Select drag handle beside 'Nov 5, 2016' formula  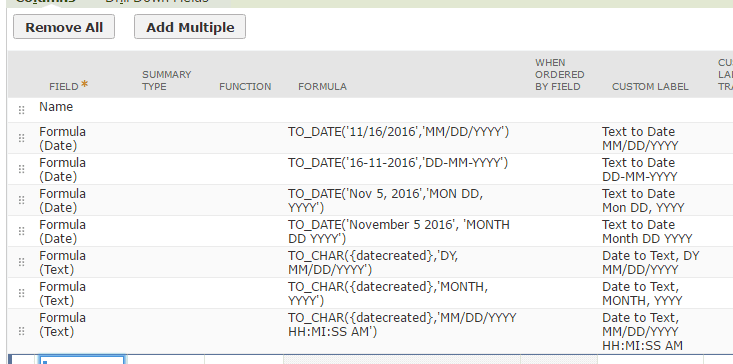[22, 200]
